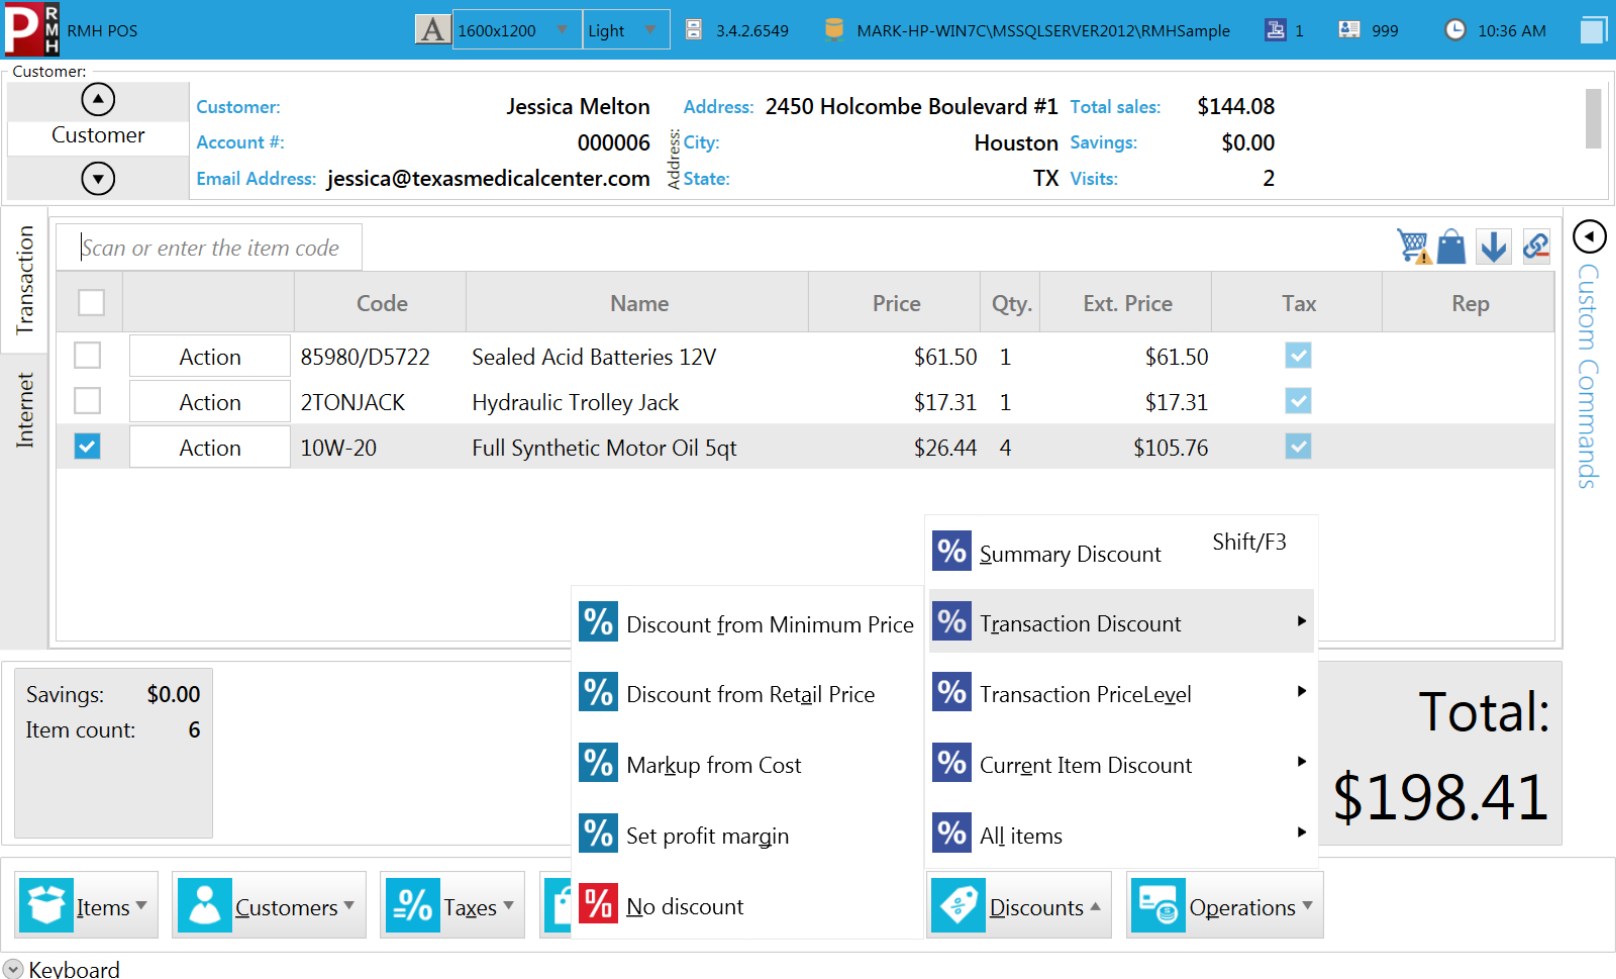Click the chain link icon

(1535, 246)
